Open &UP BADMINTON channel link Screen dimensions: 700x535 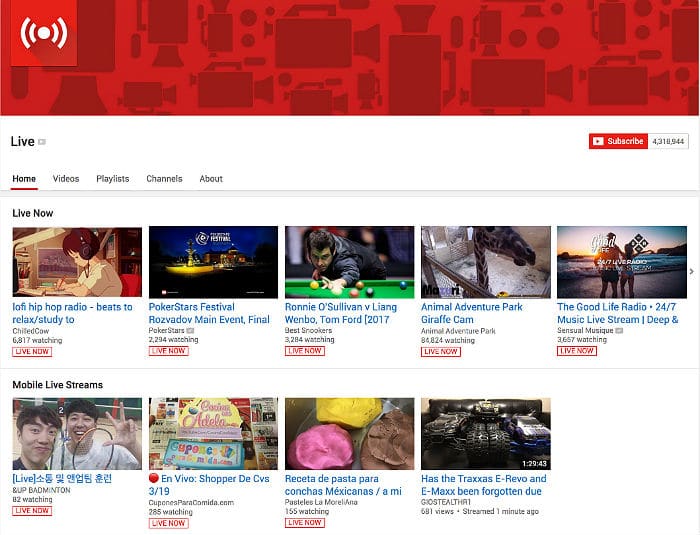point(42,490)
